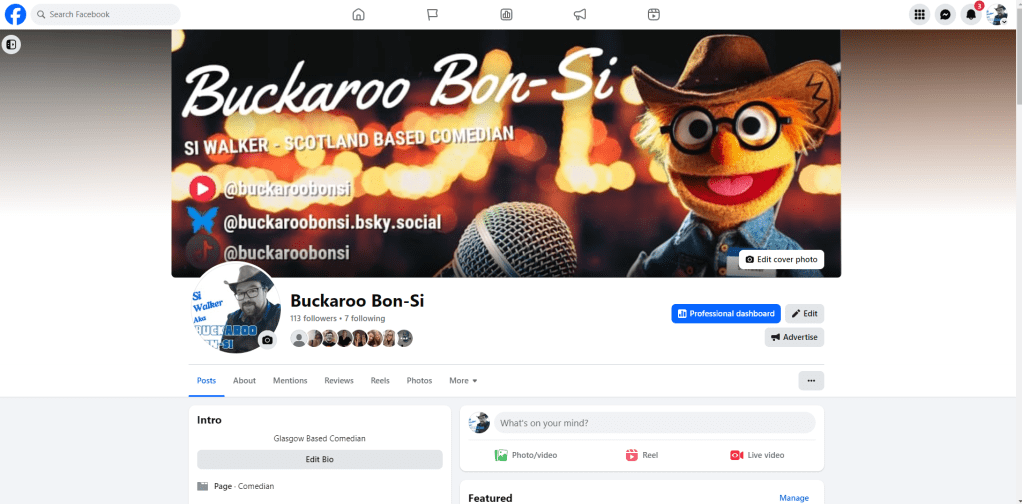Check notifications bell icon

[971, 14]
